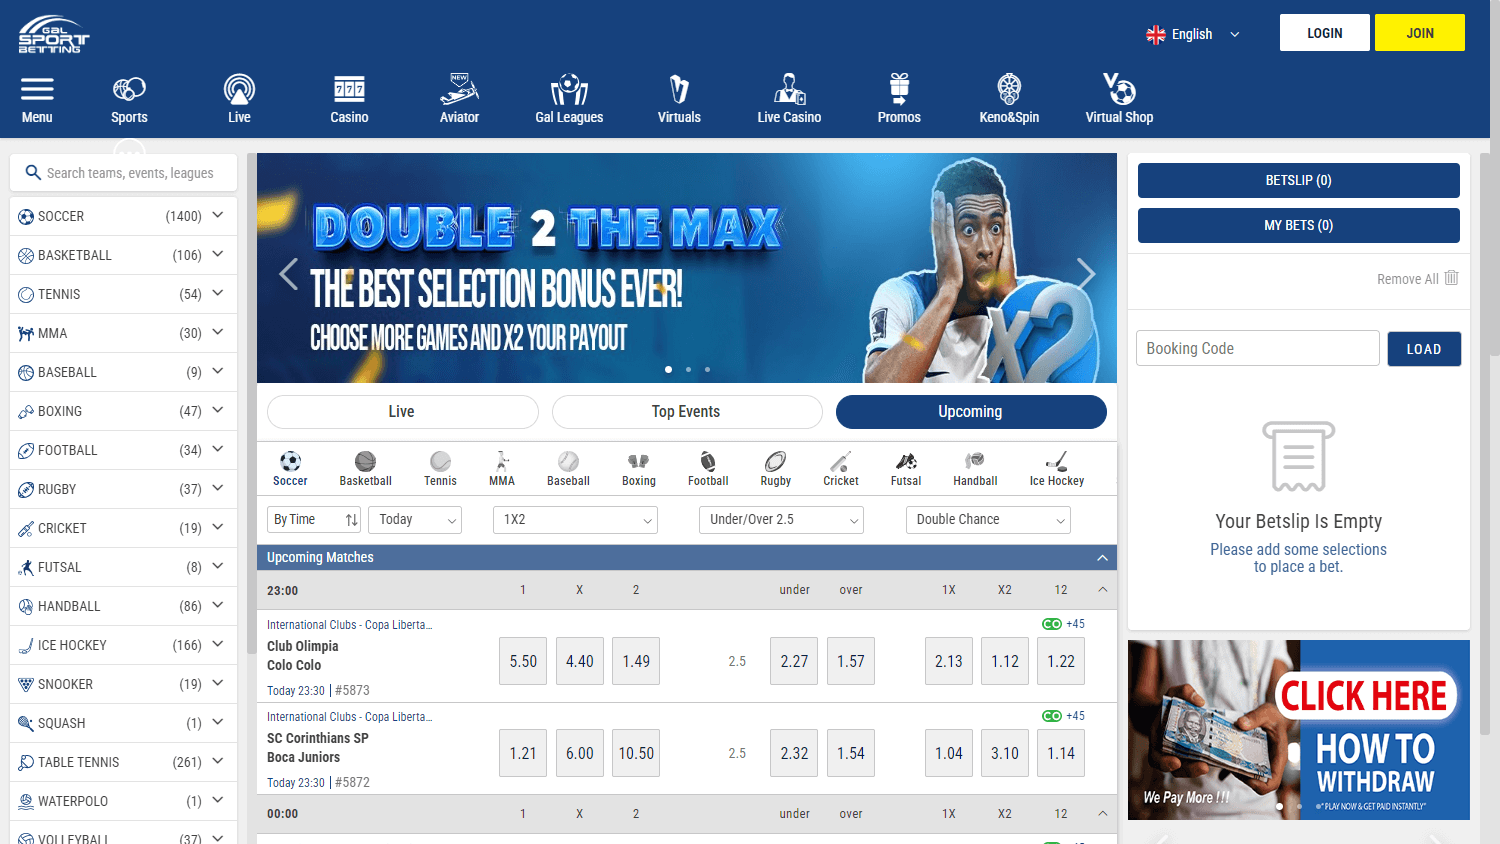
Task: Go to previous banner slide arrow
Action: tap(288, 273)
